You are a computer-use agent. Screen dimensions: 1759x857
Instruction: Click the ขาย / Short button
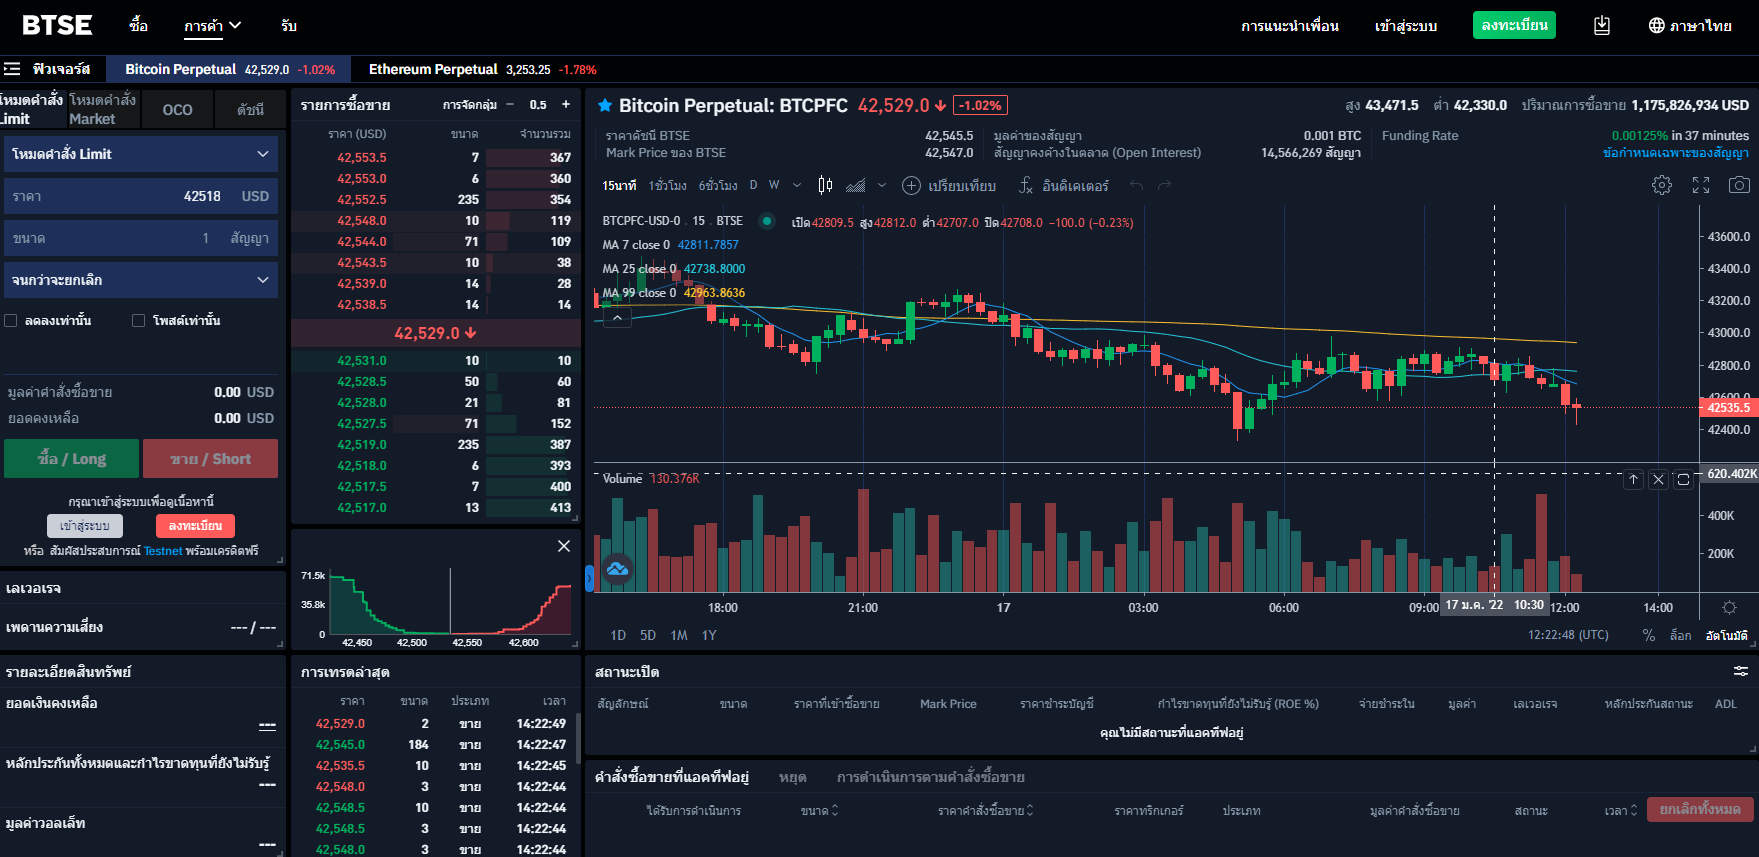(x=210, y=459)
